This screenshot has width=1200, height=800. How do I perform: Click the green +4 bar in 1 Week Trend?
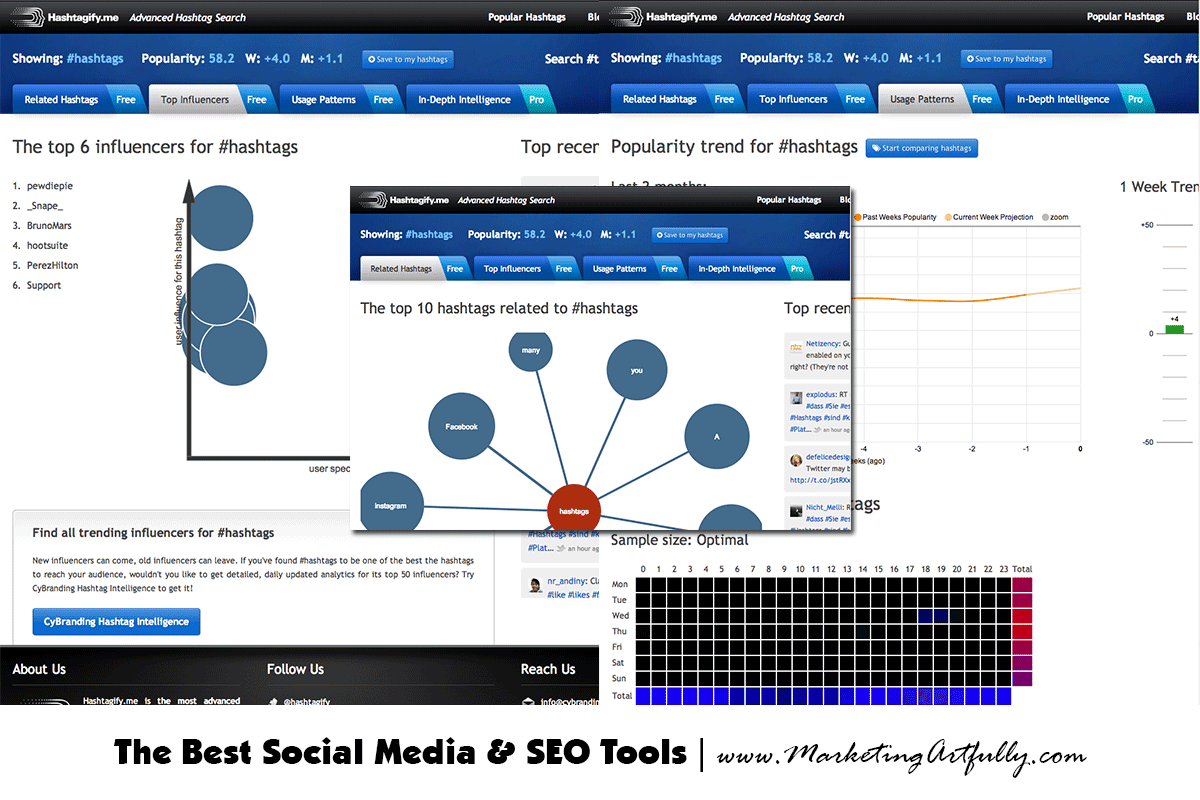[1174, 329]
